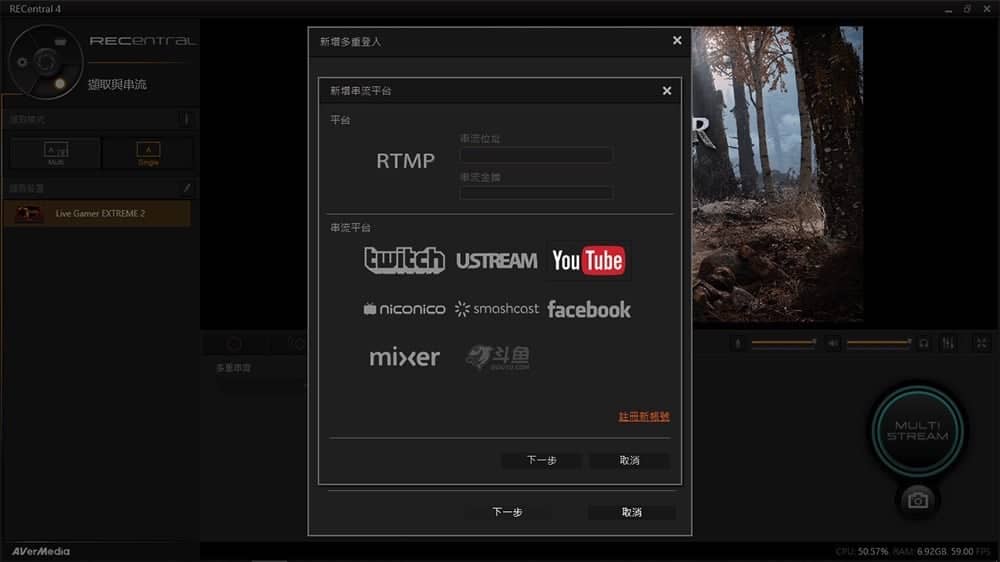Mute the speaker in RECentral main window
The height and width of the screenshot is (562, 1000).
click(833, 344)
